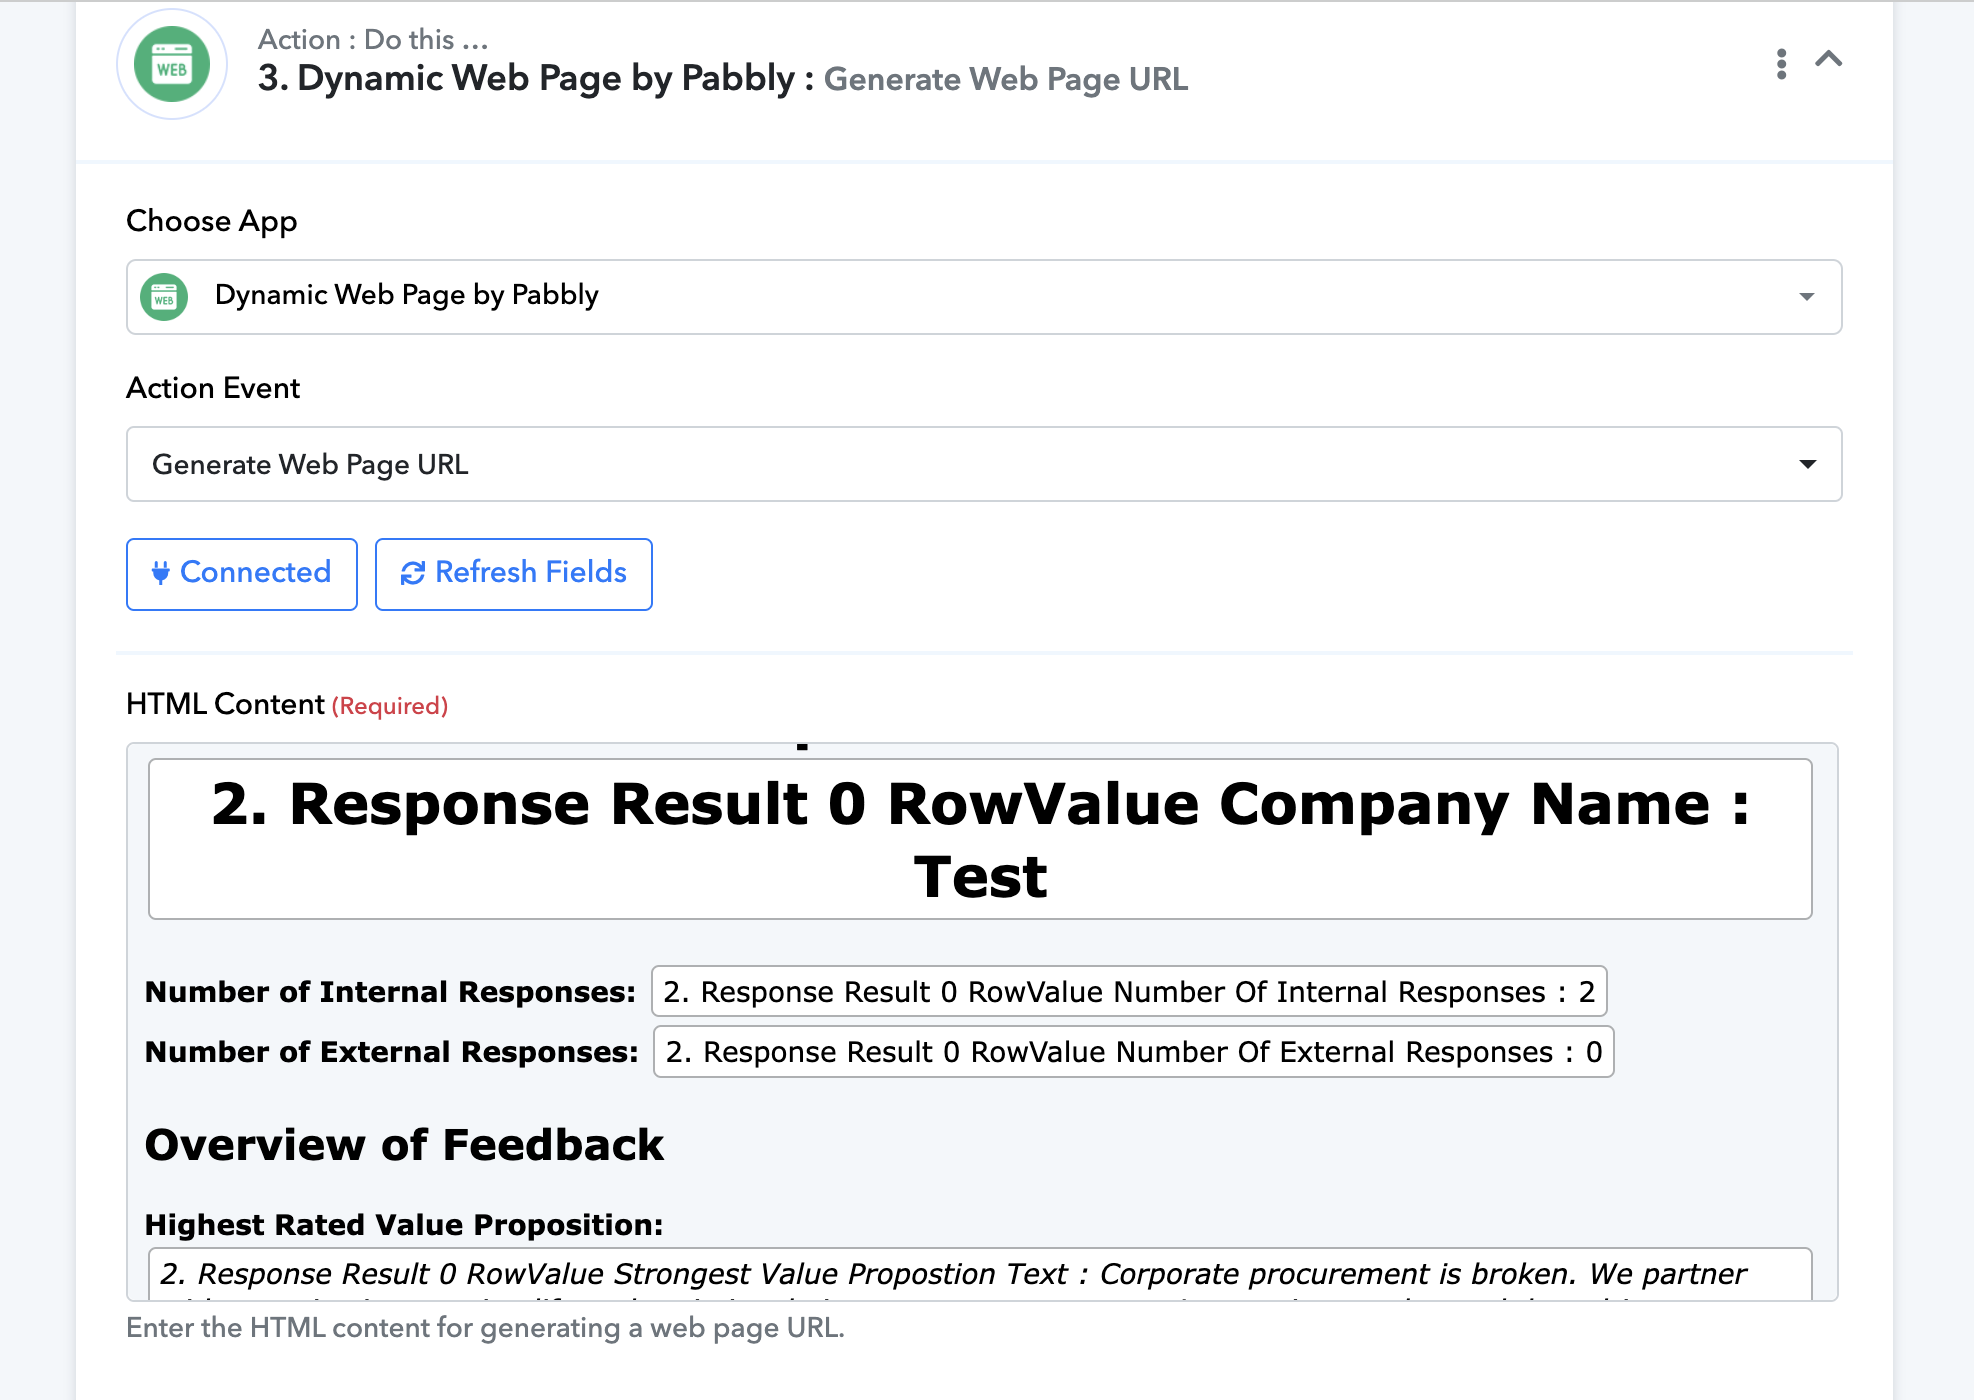Click Generate Web Page URL field text
1974x1400 pixels.
pyautogui.click(x=310, y=464)
